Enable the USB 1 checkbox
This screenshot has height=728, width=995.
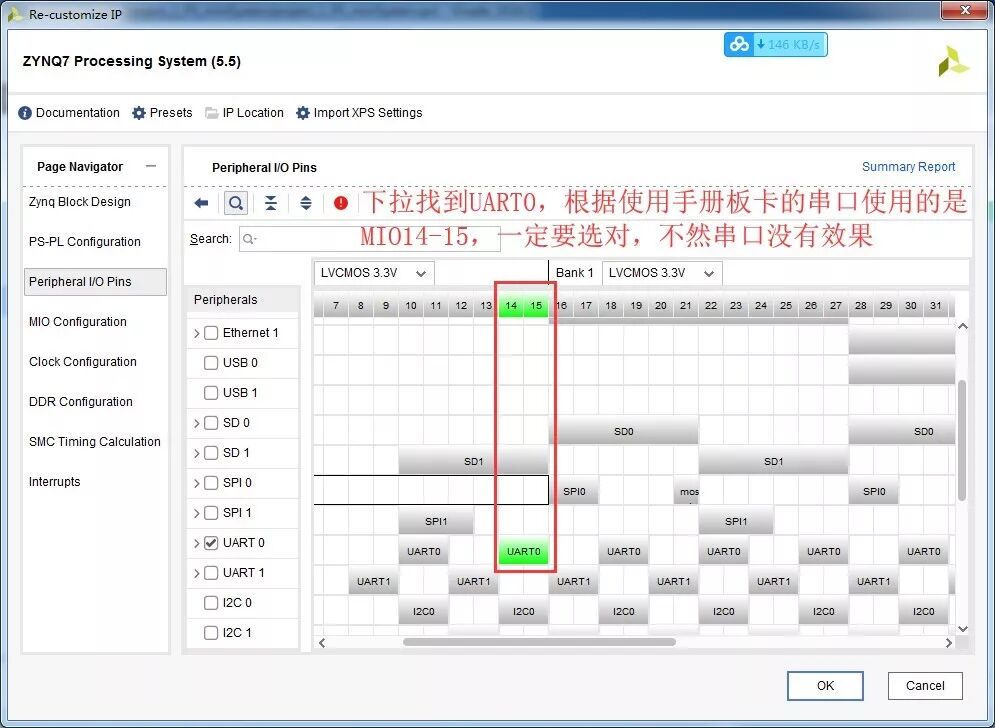tap(211, 393)
